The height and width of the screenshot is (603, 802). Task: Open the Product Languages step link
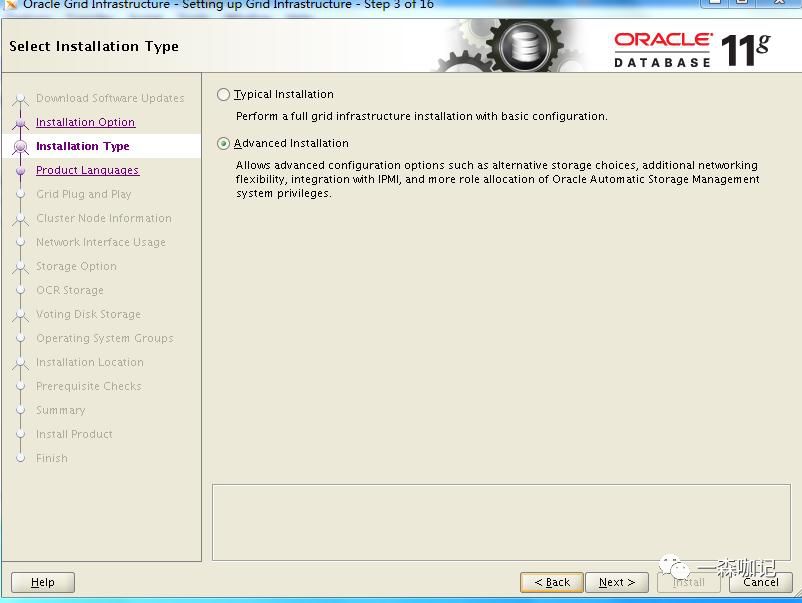coord(87,170)
